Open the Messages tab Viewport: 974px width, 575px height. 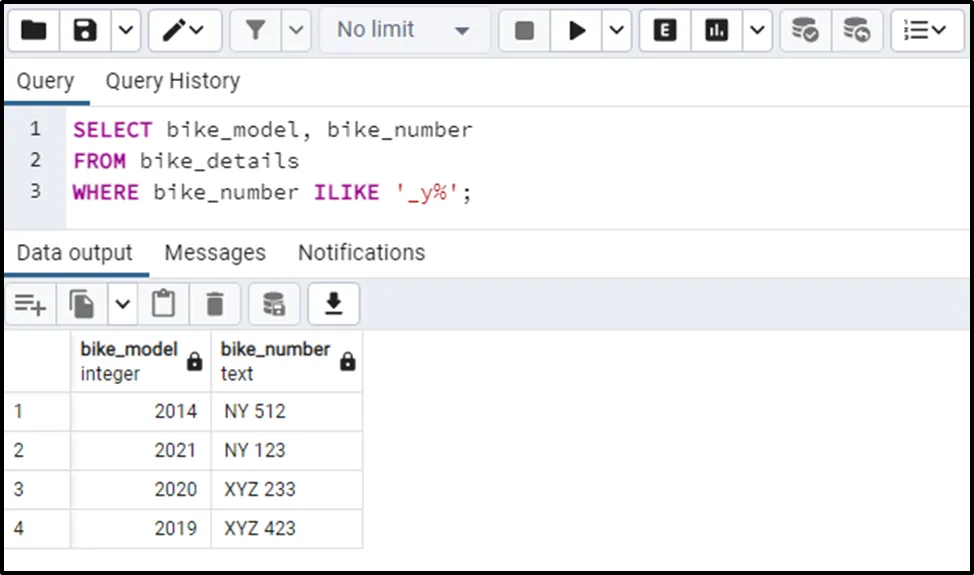point(215,253)
